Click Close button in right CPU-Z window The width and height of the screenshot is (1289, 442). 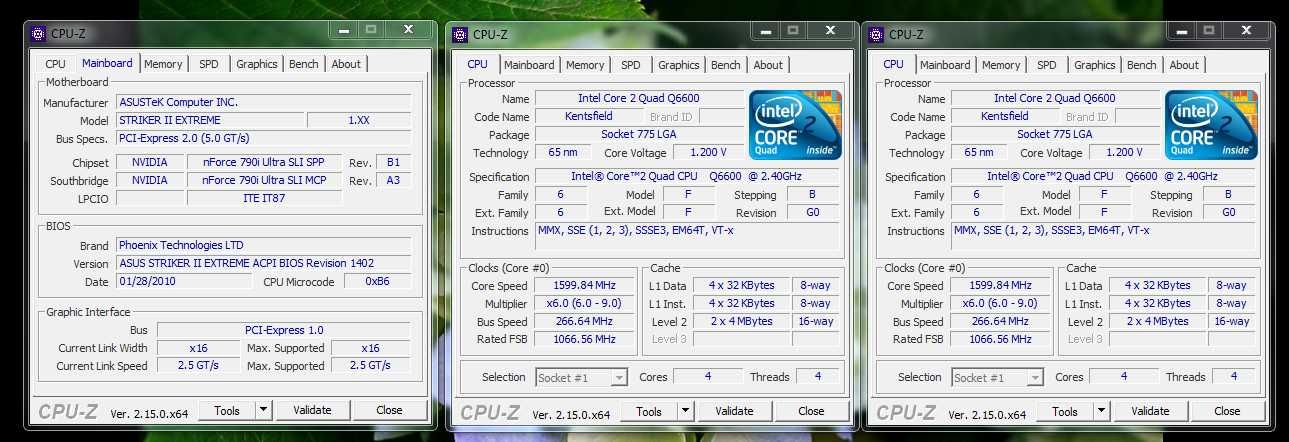pyautogui.click(x=1227, y=411)
